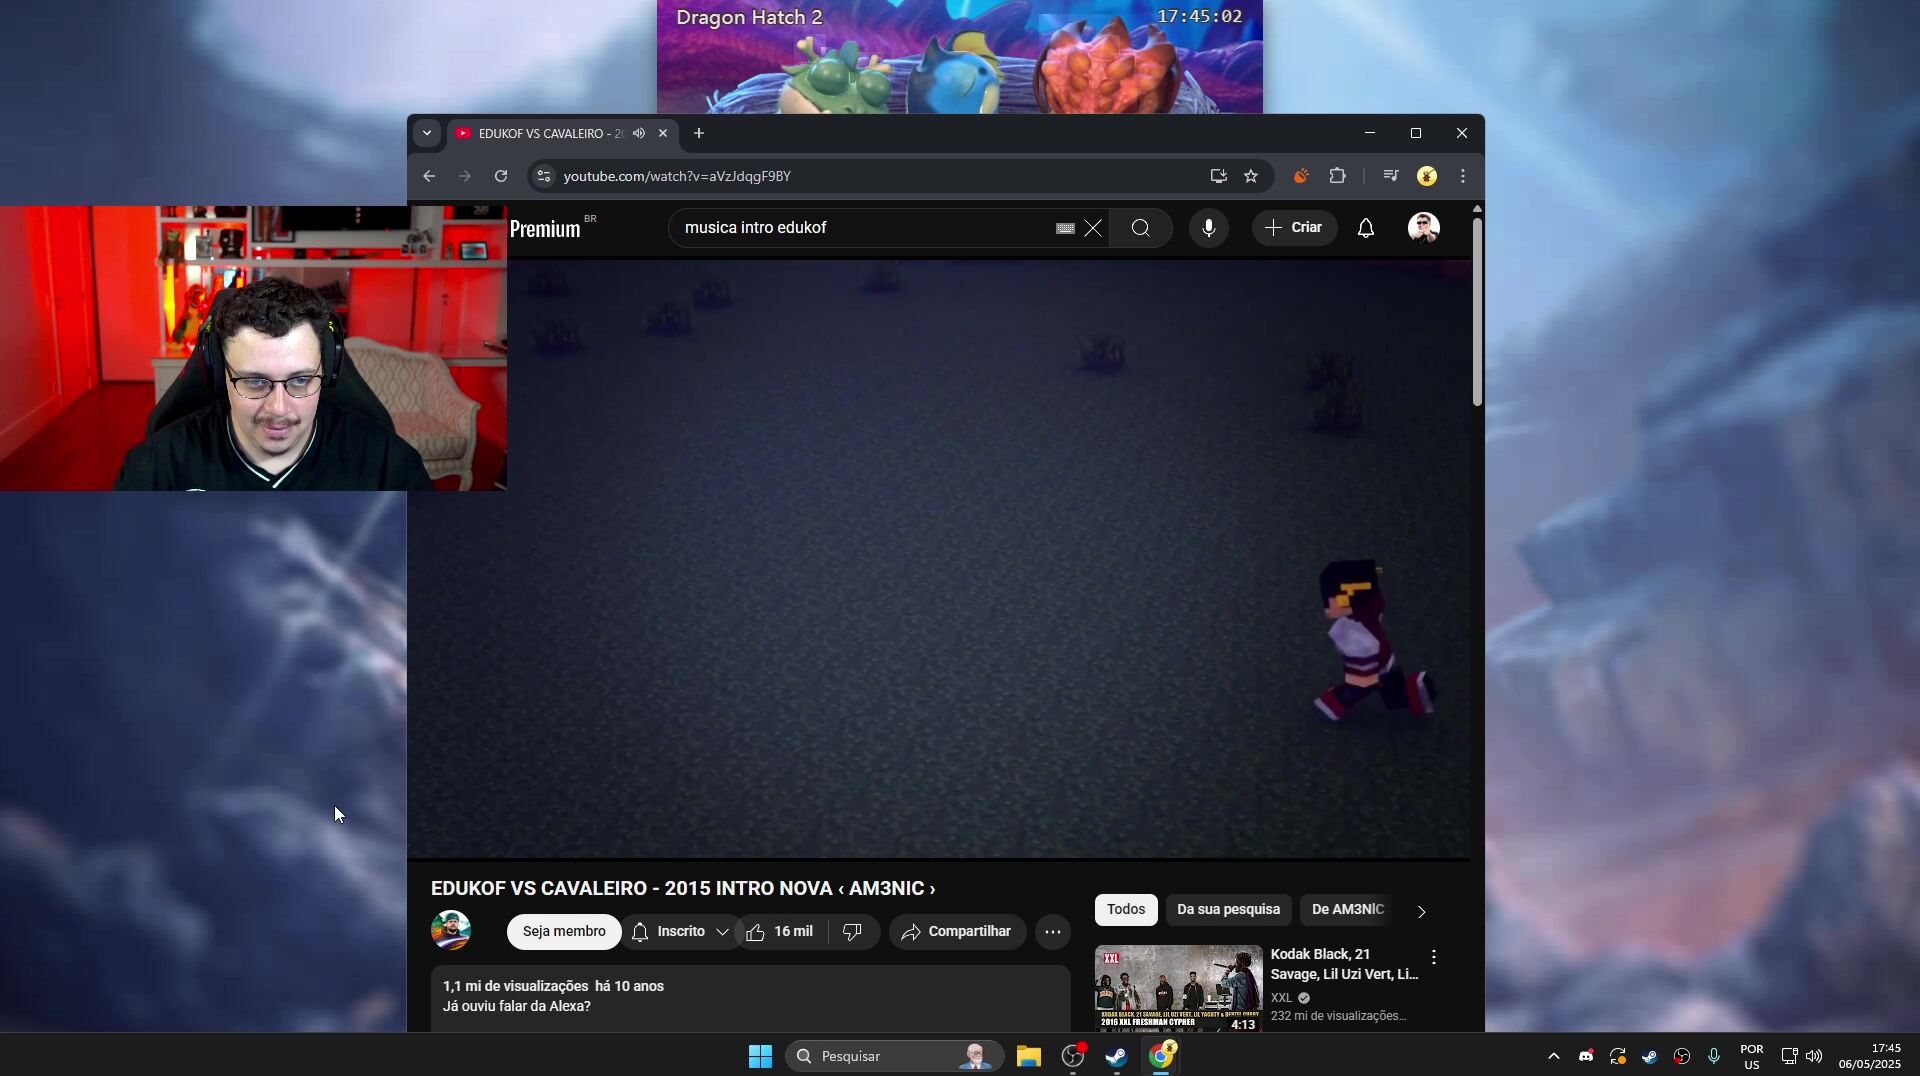This screenshot has width=1920, height=1076.
Task: Dislike the video
Action: (x=853, y=932)
